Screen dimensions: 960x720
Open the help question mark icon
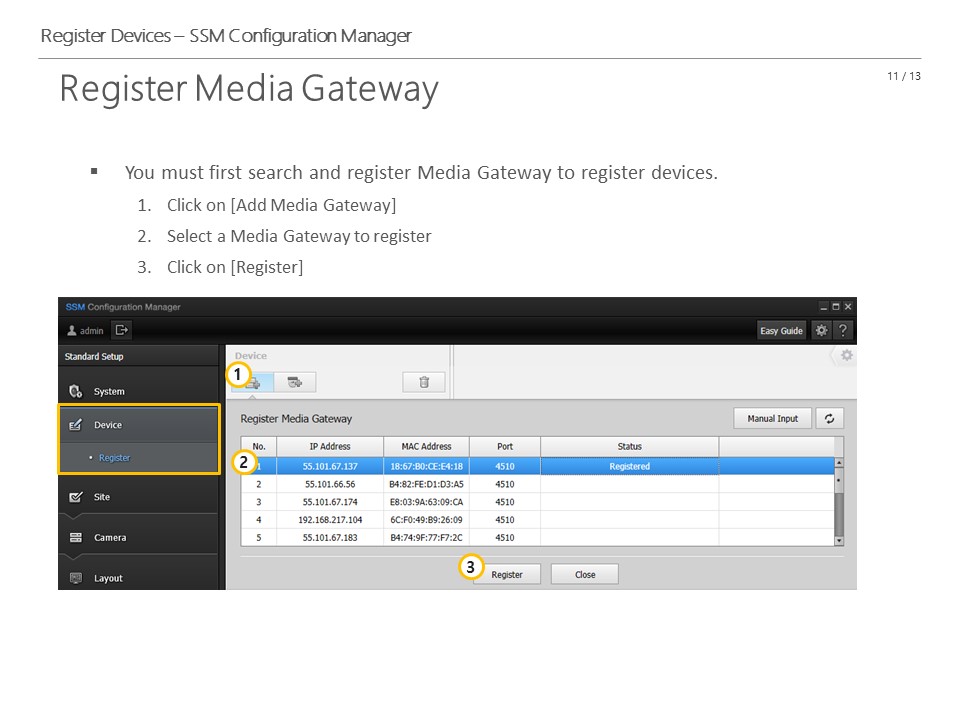pos(843,331)
